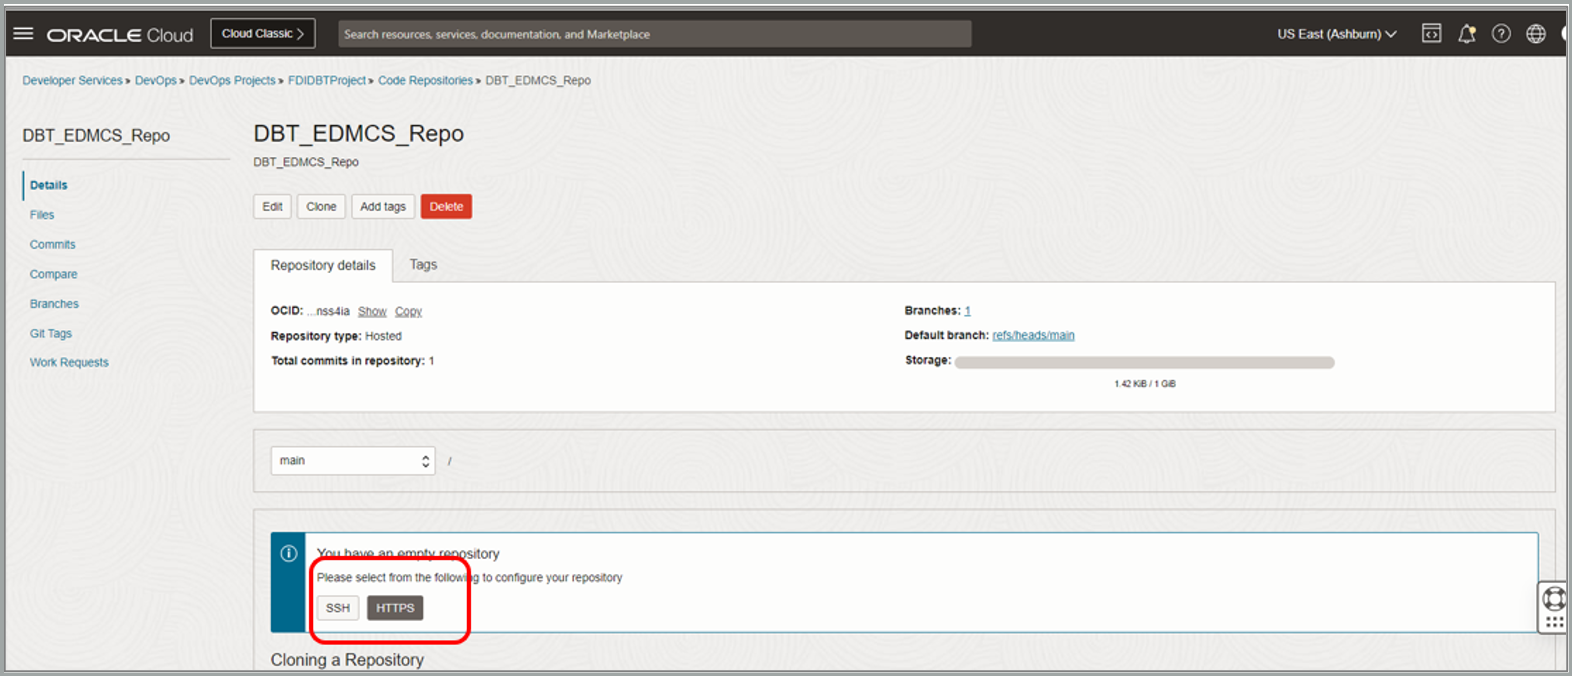
Task: Click the Cloning a Repository heading
Action: tap(347, 660)
